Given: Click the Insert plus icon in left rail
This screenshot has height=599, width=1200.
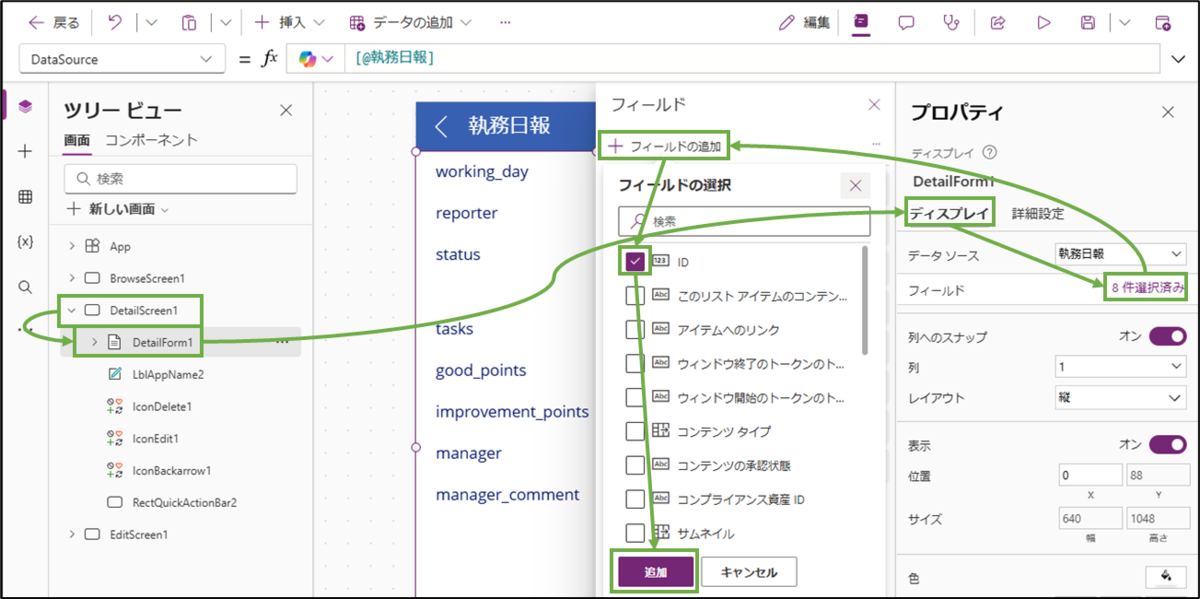Looking at the screenshot, I should 26,151.
